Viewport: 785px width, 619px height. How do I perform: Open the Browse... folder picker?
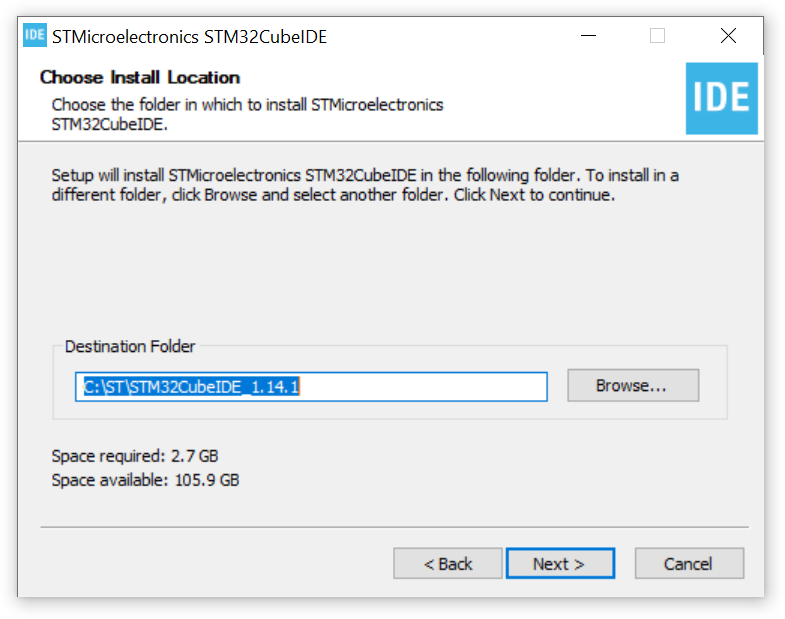[633, 385]
